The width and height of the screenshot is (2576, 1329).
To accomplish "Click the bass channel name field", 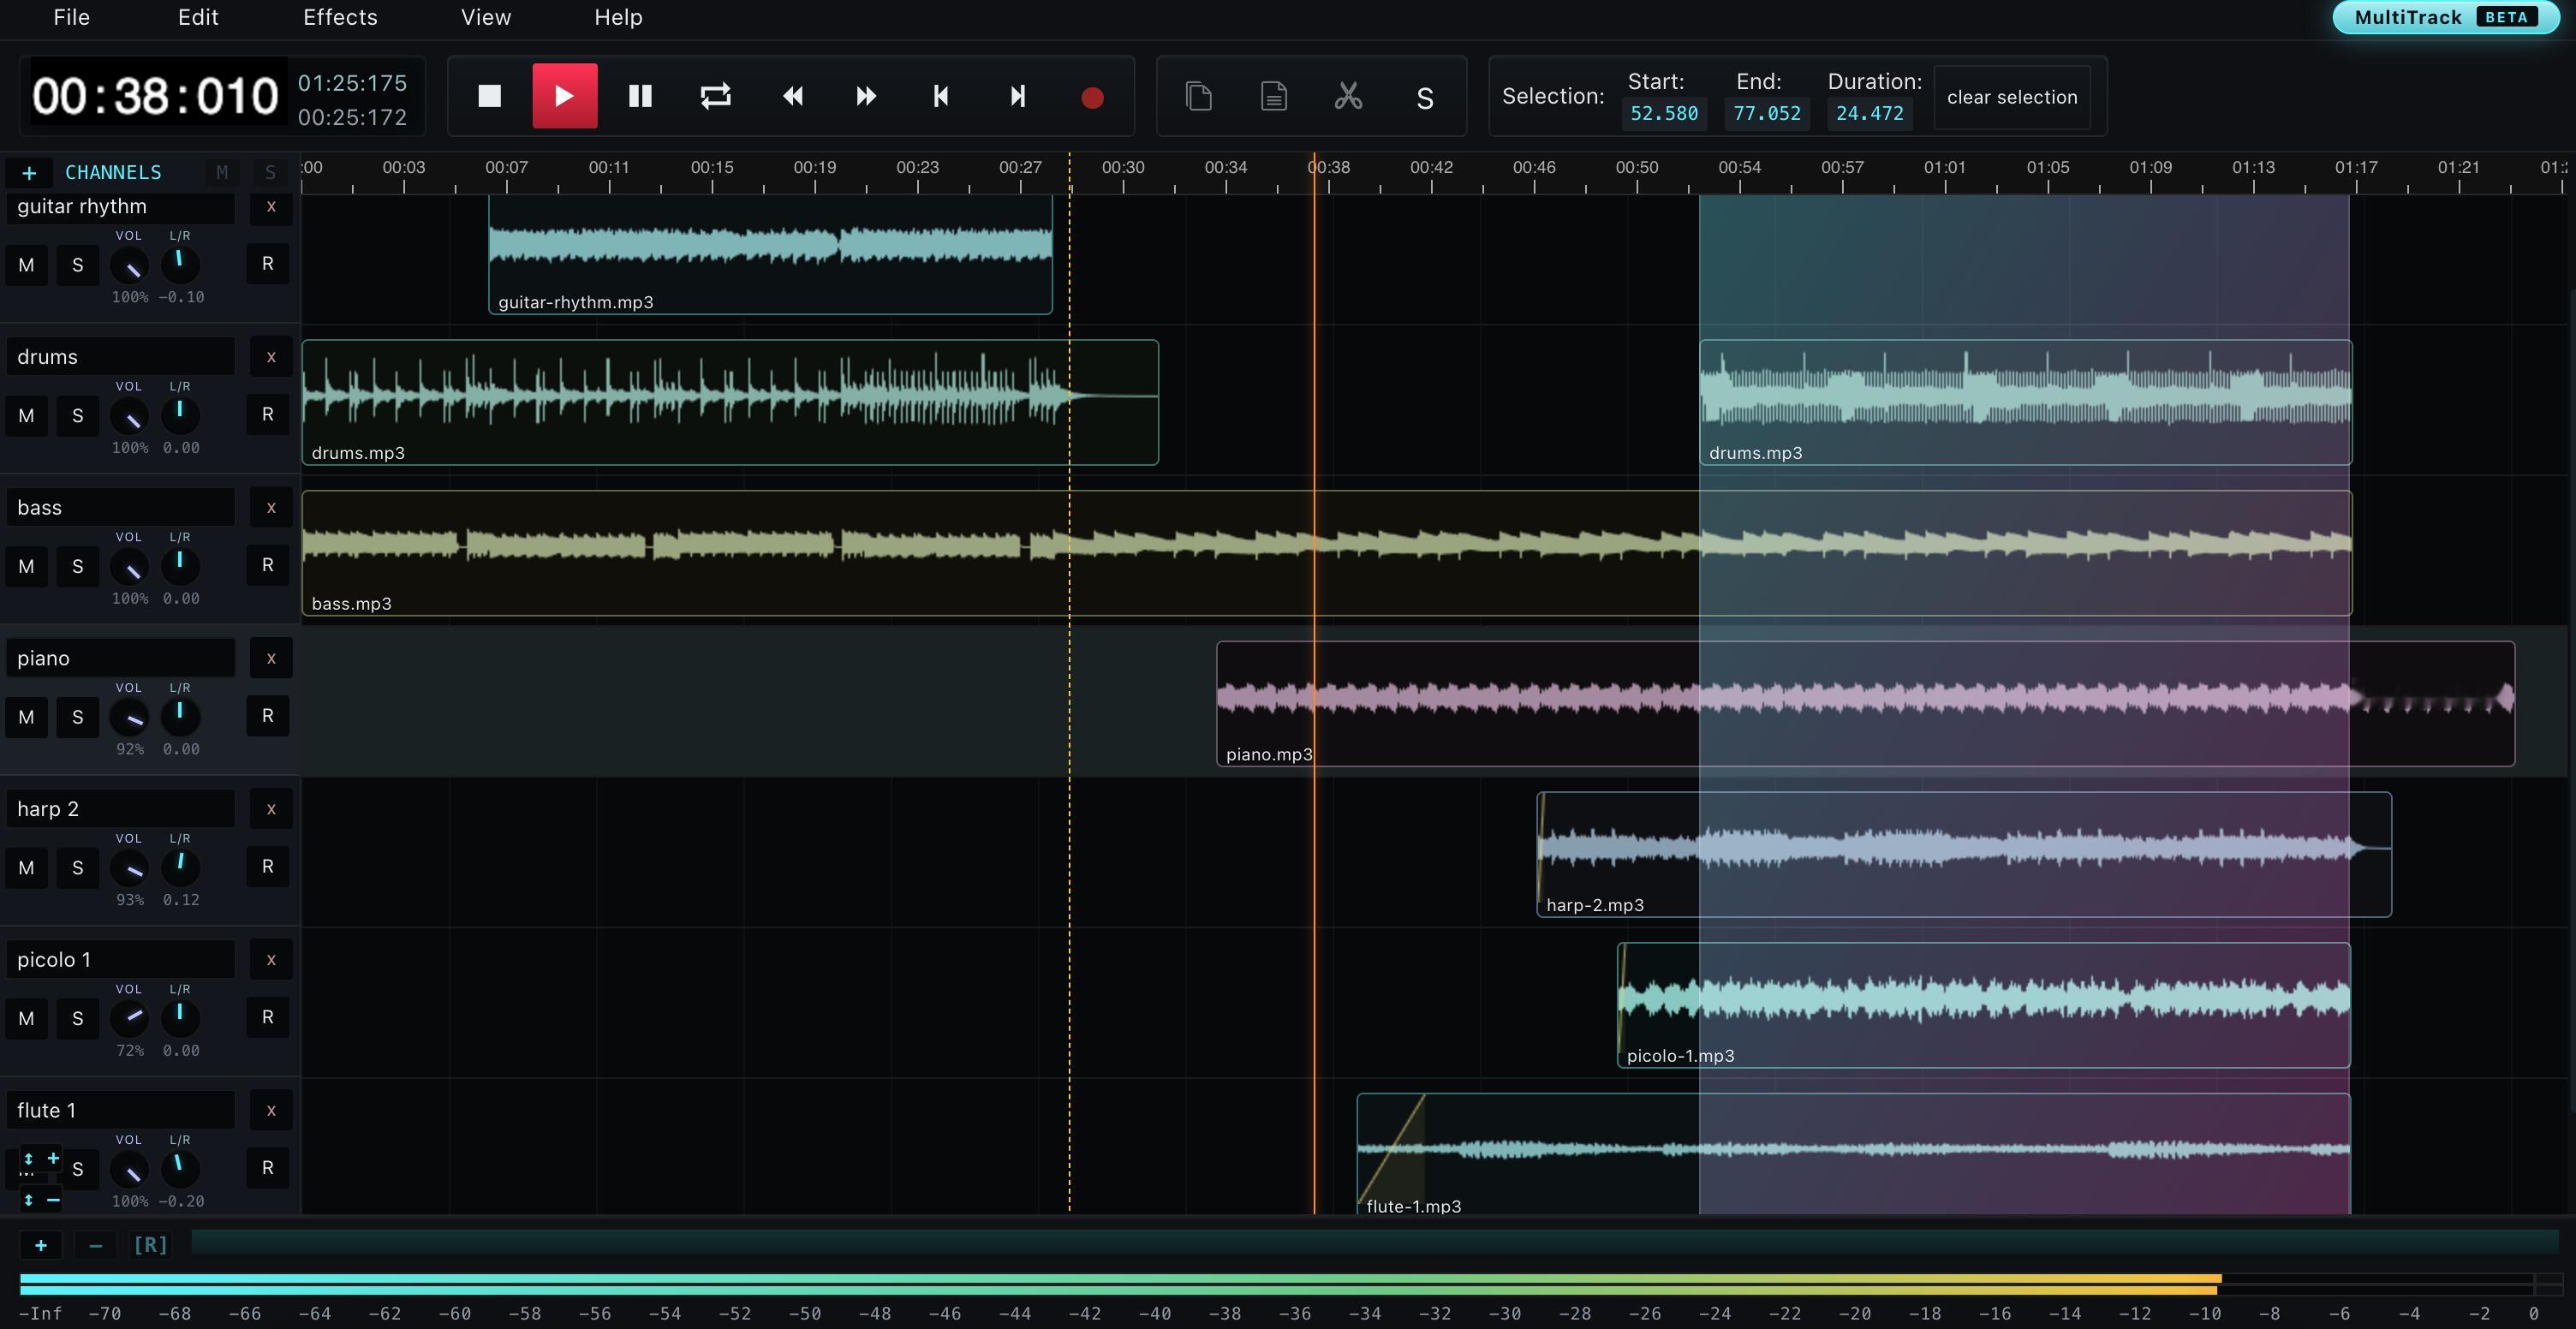I will 121,508.
